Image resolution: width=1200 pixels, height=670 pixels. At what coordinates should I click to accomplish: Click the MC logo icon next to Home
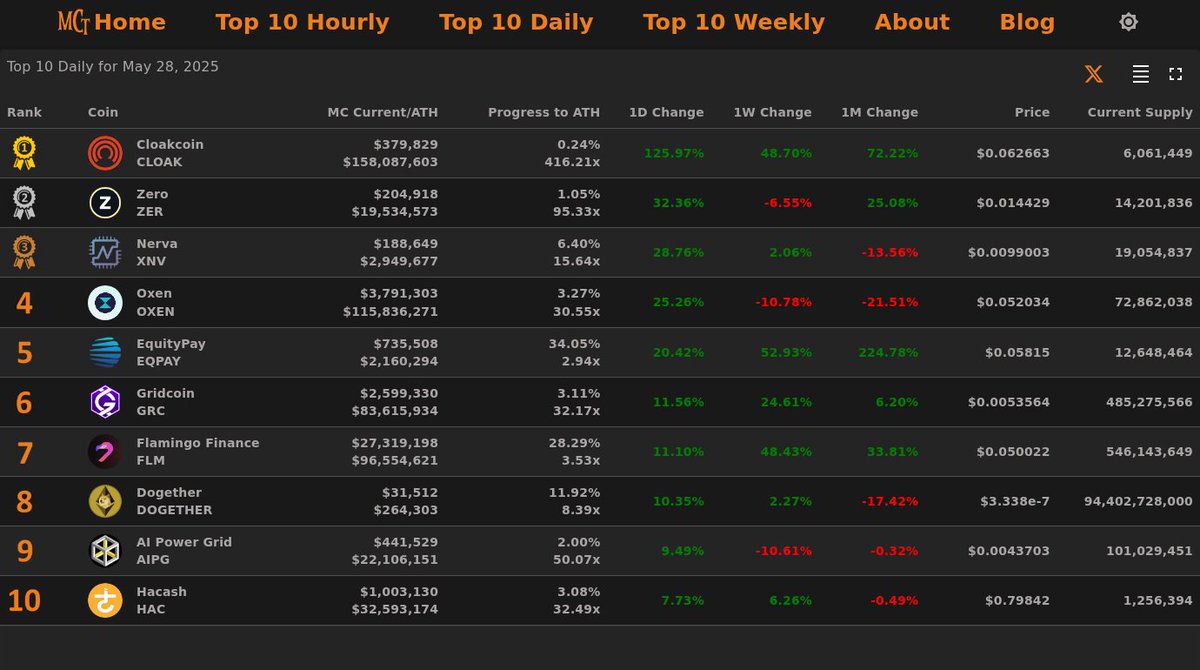74,22
